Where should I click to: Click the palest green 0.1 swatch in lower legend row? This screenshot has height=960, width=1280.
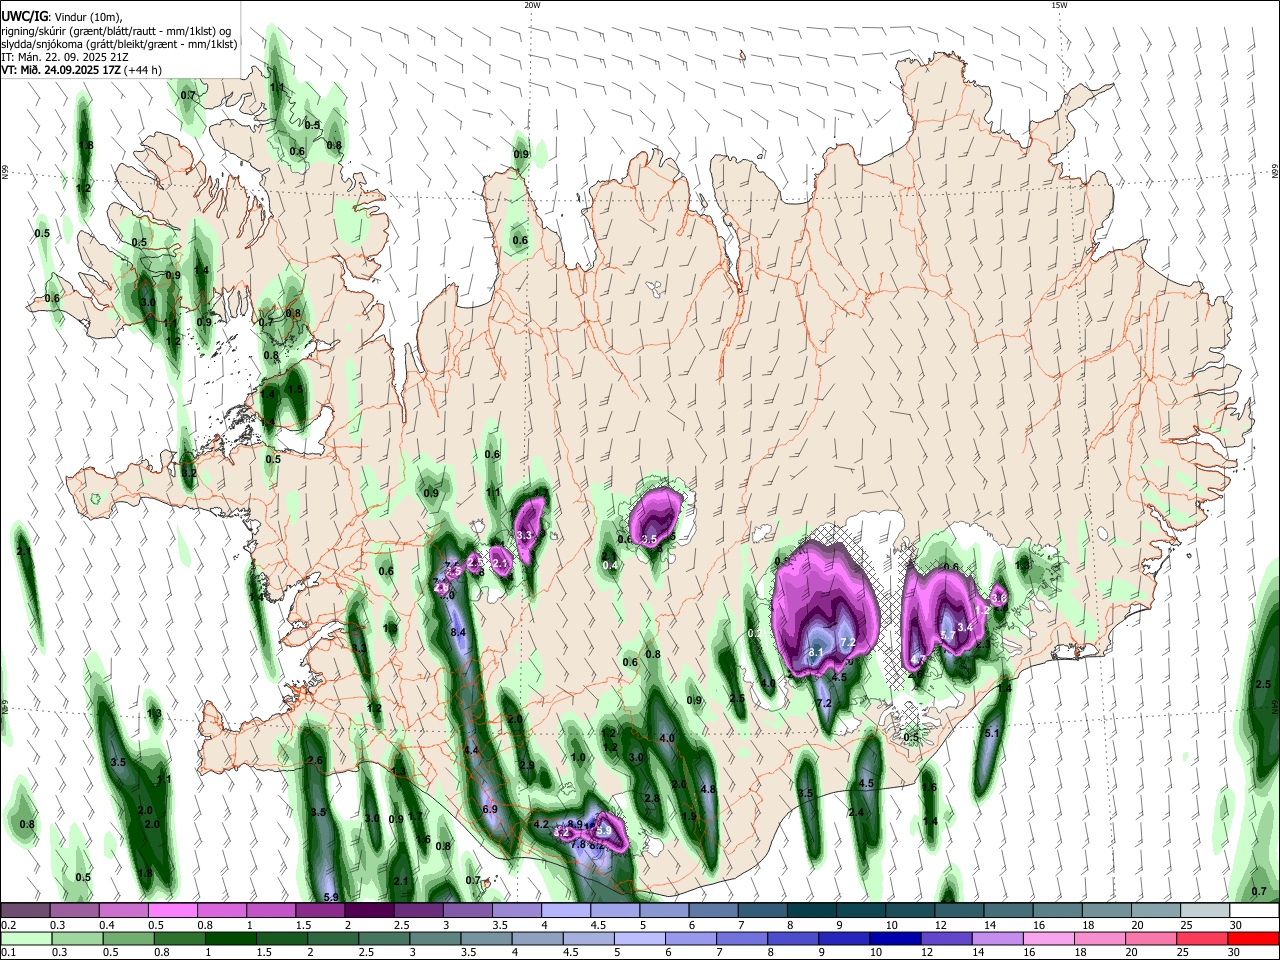coord(26,938)
